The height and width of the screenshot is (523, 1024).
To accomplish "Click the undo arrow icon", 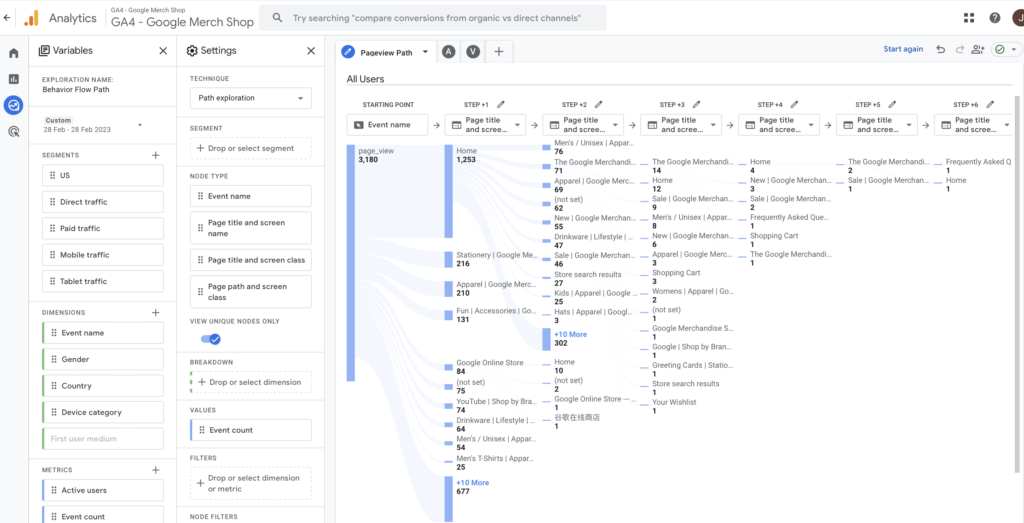I will [x=940, y=50].
